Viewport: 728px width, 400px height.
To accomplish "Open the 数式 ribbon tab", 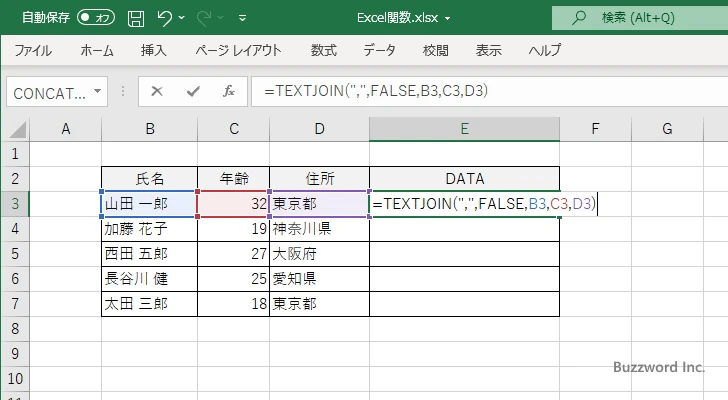I will tap(323, 50).
